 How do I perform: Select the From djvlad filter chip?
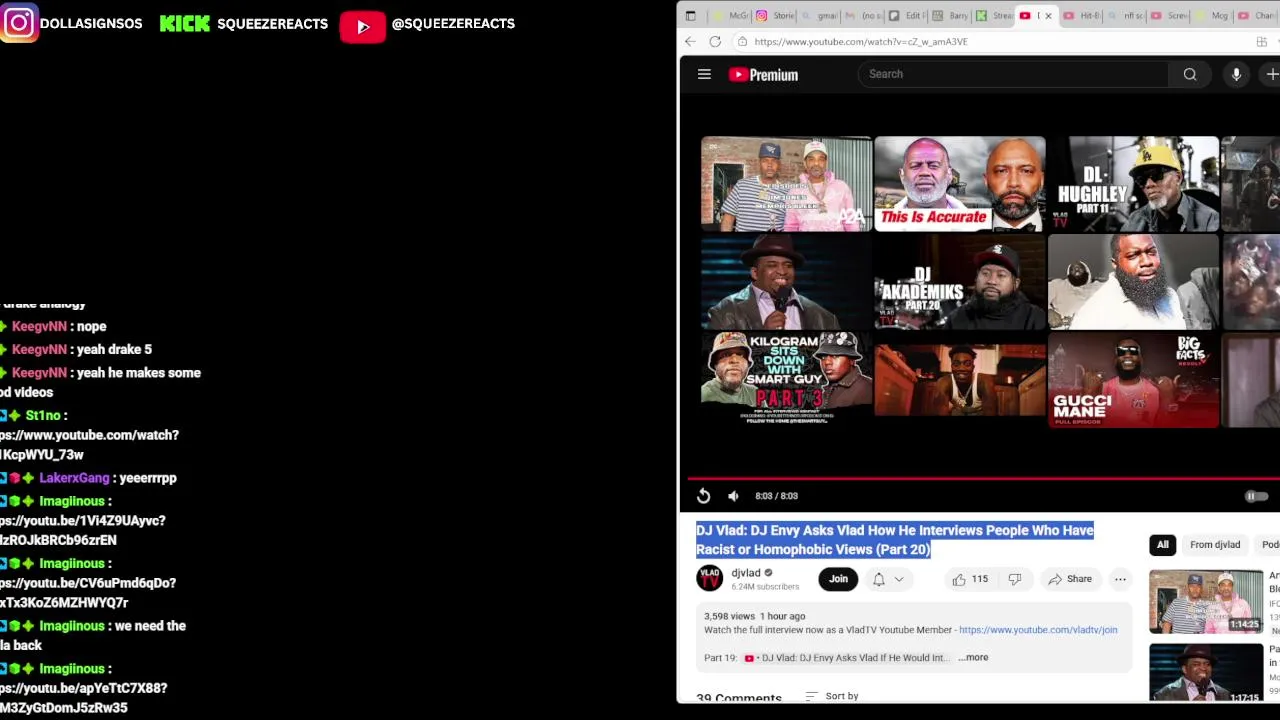1215,545
